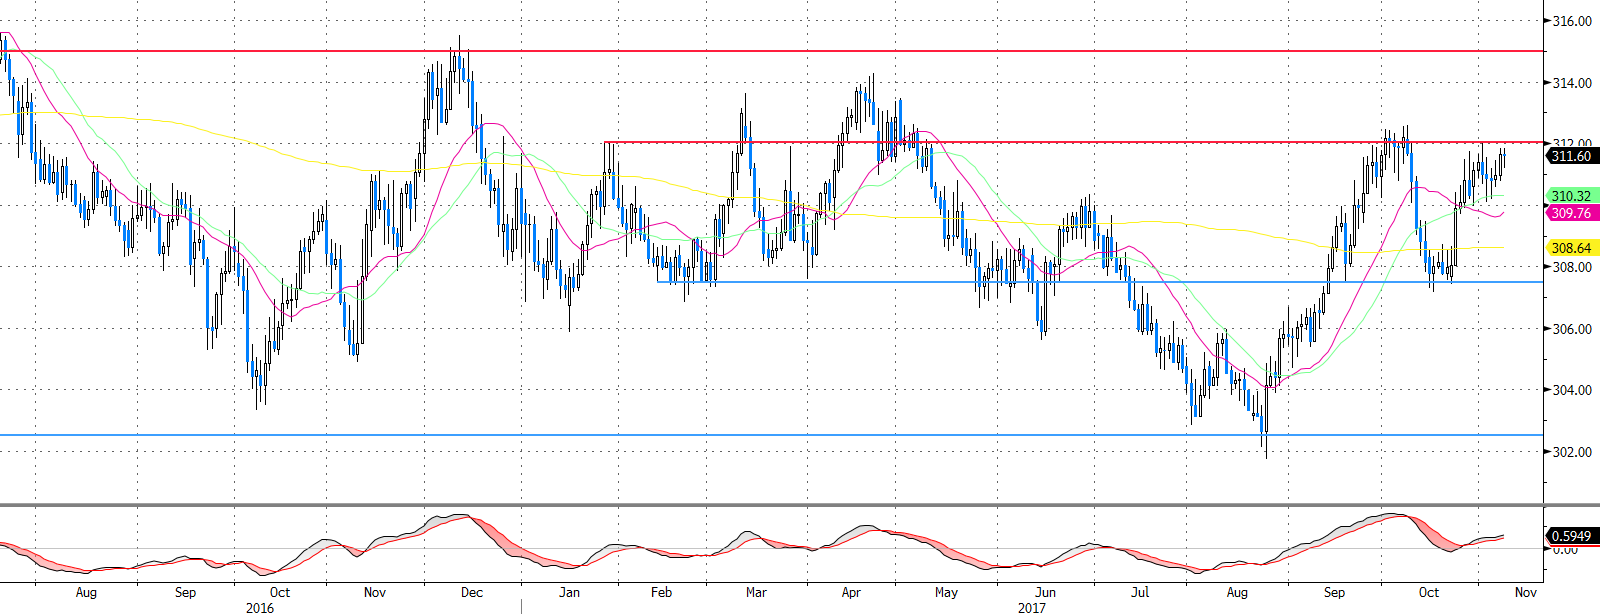Viewport: 1600px width, 614px height.
Task: Click the May month label
Action: pyautogui.click(x=946, y=592)
